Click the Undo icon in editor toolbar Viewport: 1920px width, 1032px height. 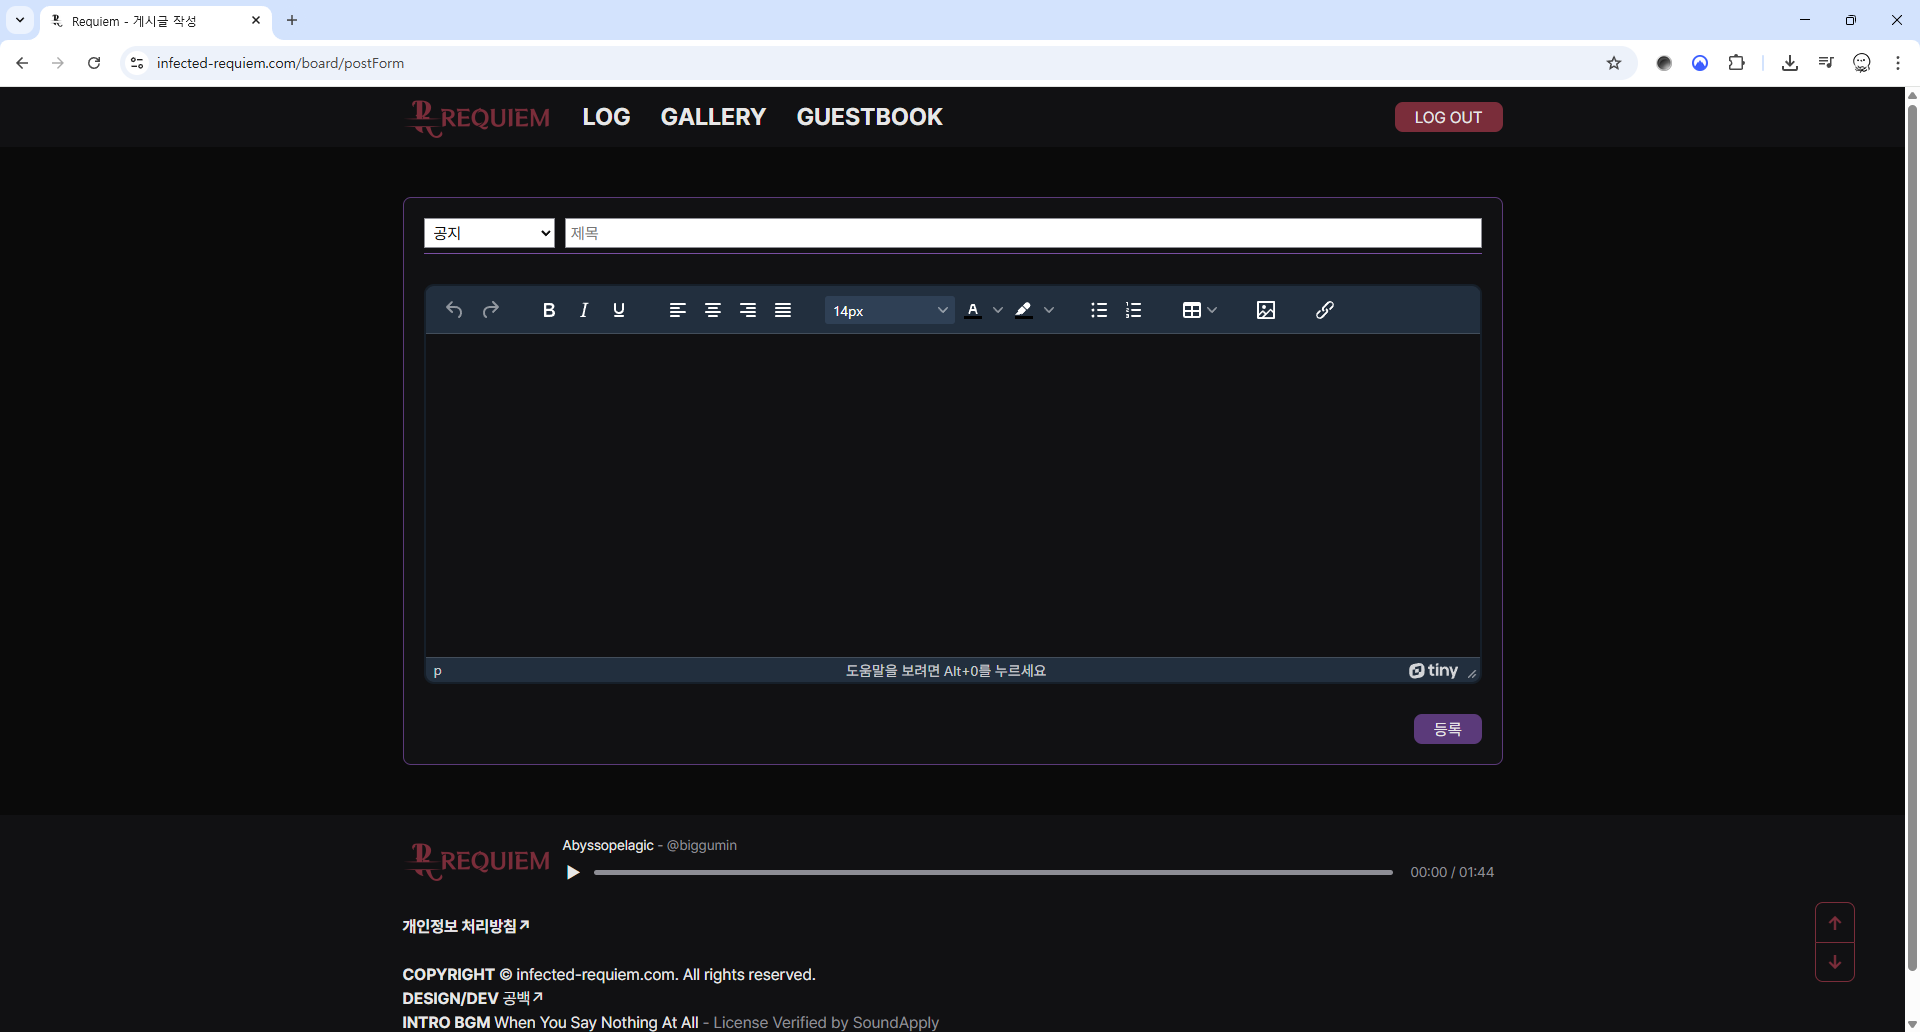454,310
